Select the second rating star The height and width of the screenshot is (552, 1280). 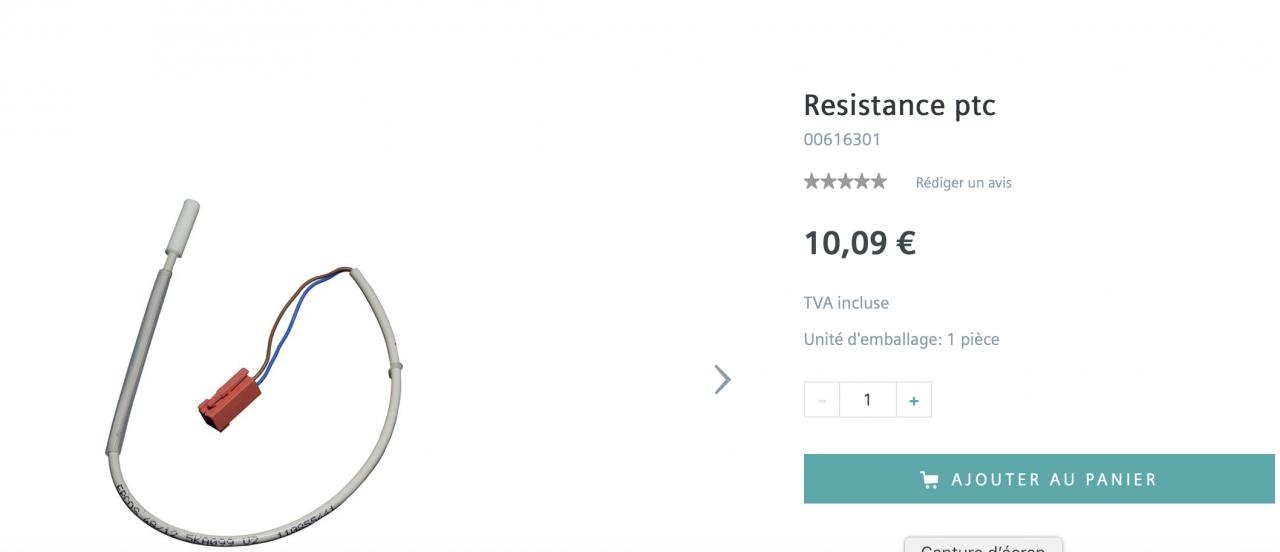[828, 182]
